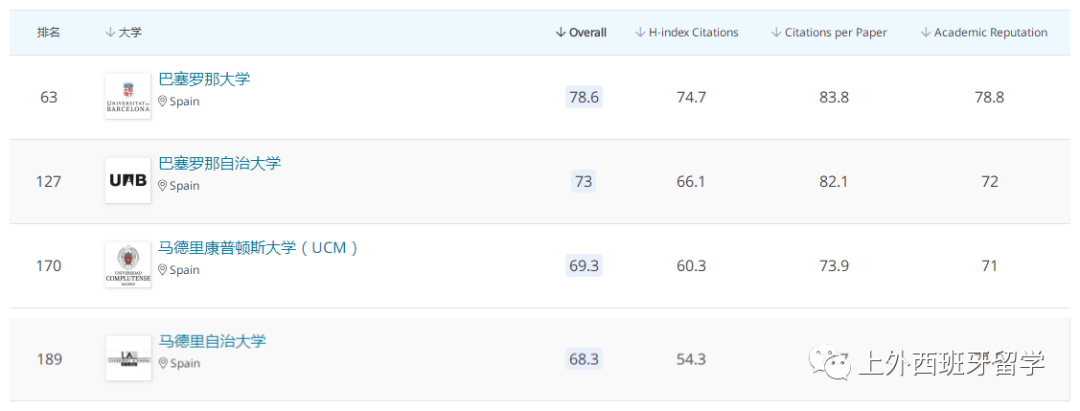Click the location pin icon under 马德里康普顿斯大学

tap(163, 270)
